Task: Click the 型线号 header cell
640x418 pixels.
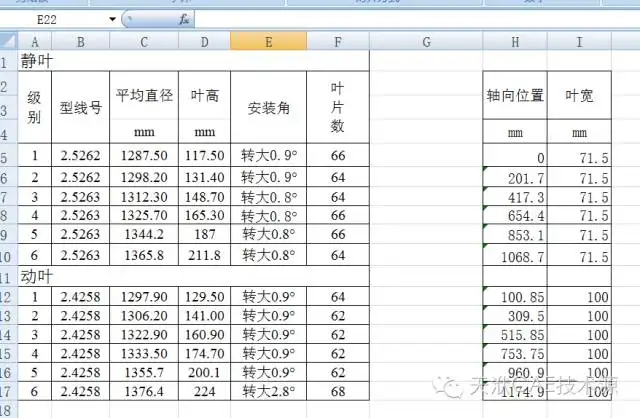Action: [80, 107]
